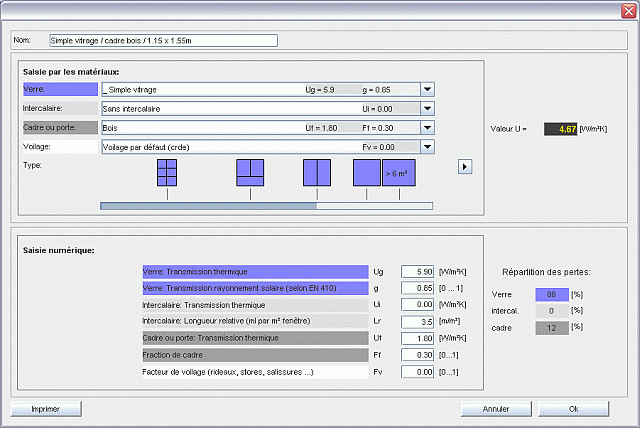Screen dimensions: 640x428
Task: Edit the Ug thermal transmission value field
Action: pos(415,271)
